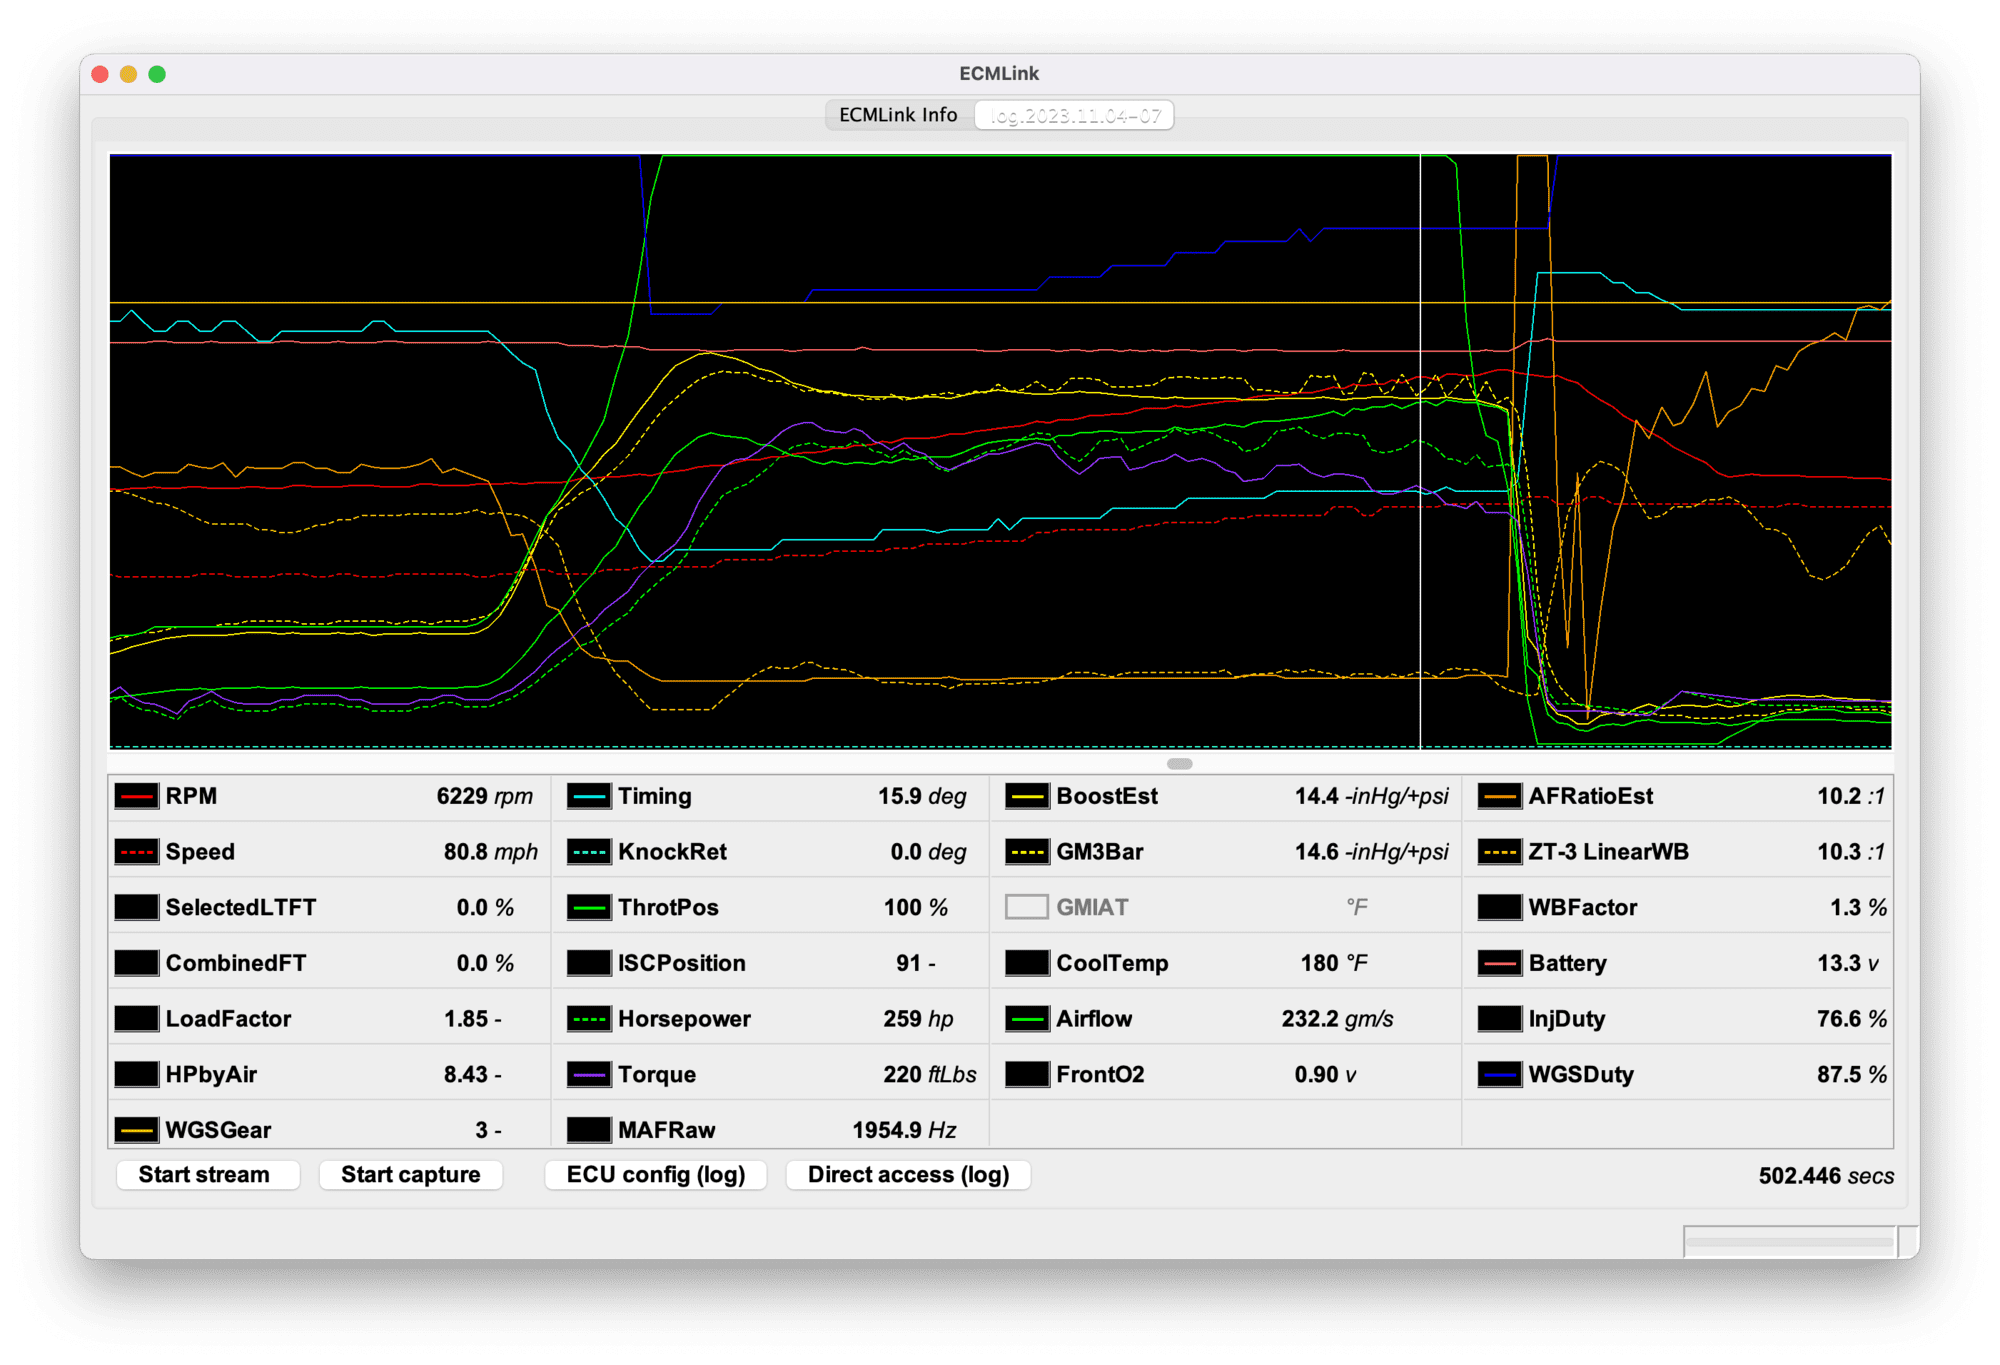Click the ZT-3 LinearWB dashed swatch
This screenshot has height=1365, width=2000.
1499,852
